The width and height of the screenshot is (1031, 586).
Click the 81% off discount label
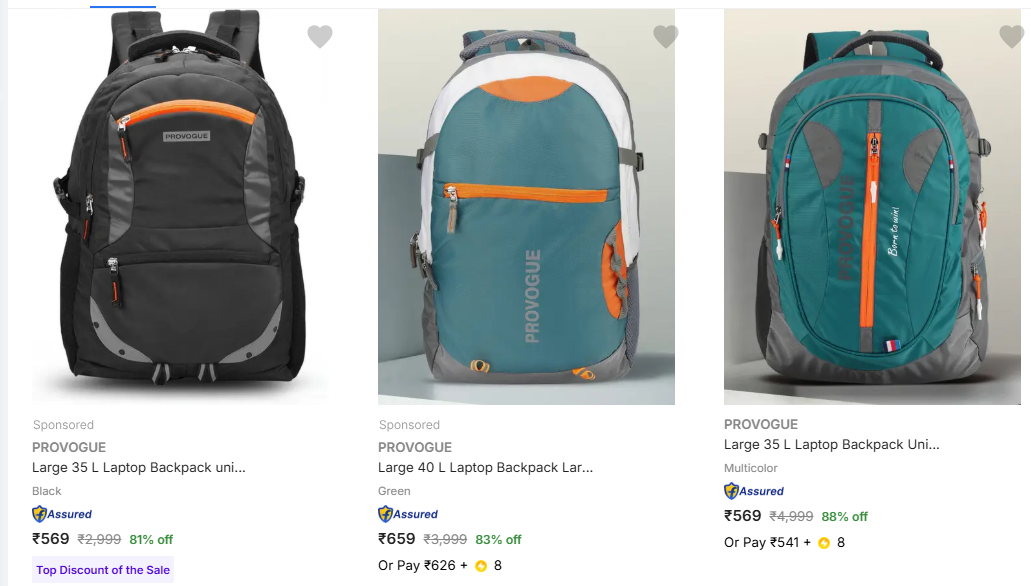151,540
